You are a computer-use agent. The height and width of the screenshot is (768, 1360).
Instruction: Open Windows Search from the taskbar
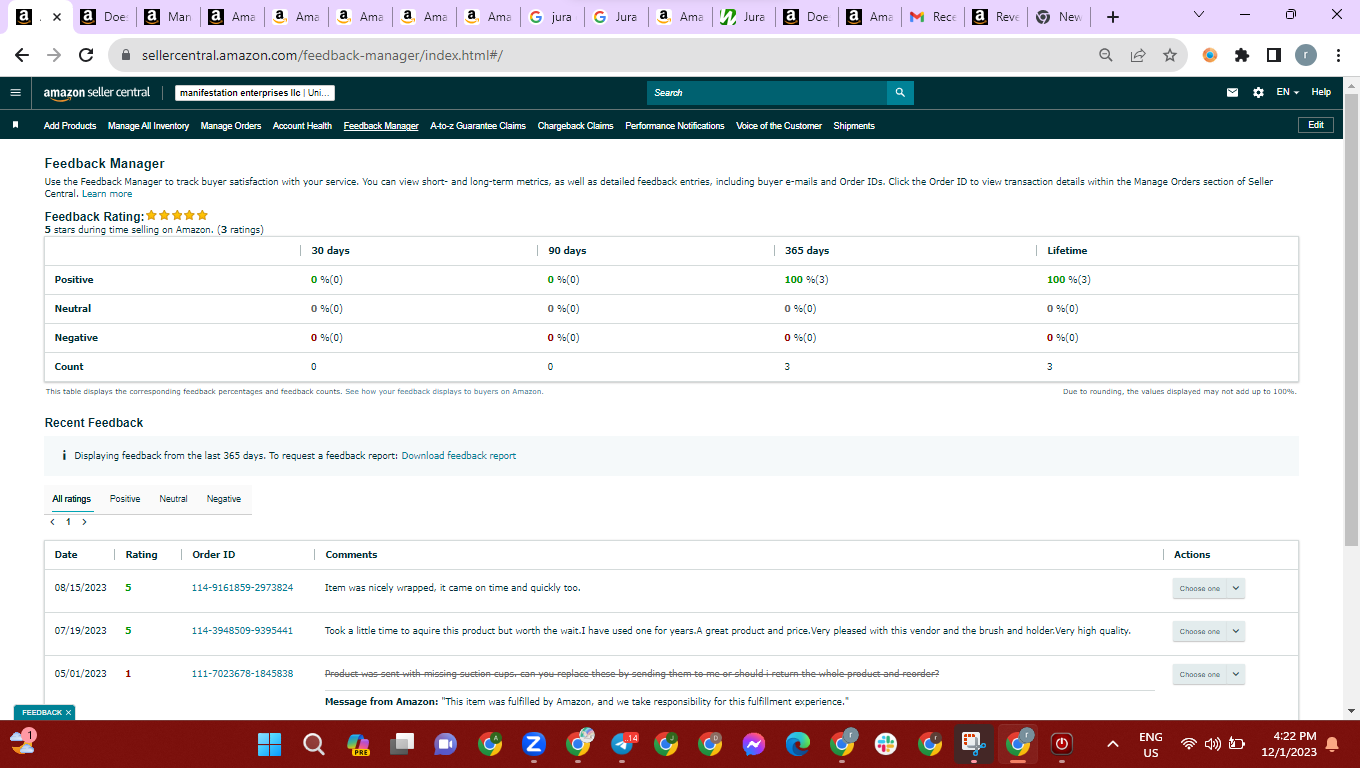click(x=314, y=744)
